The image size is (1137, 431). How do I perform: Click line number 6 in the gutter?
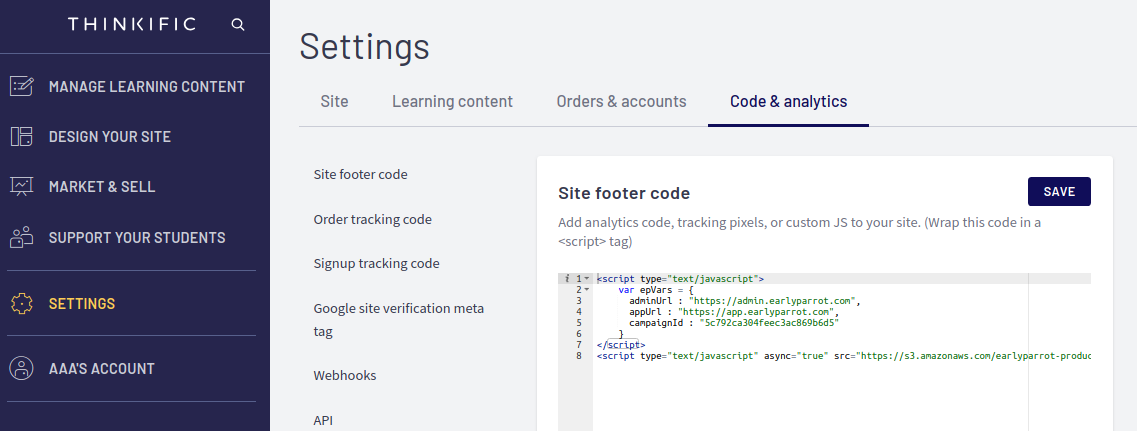coord(579,334)
